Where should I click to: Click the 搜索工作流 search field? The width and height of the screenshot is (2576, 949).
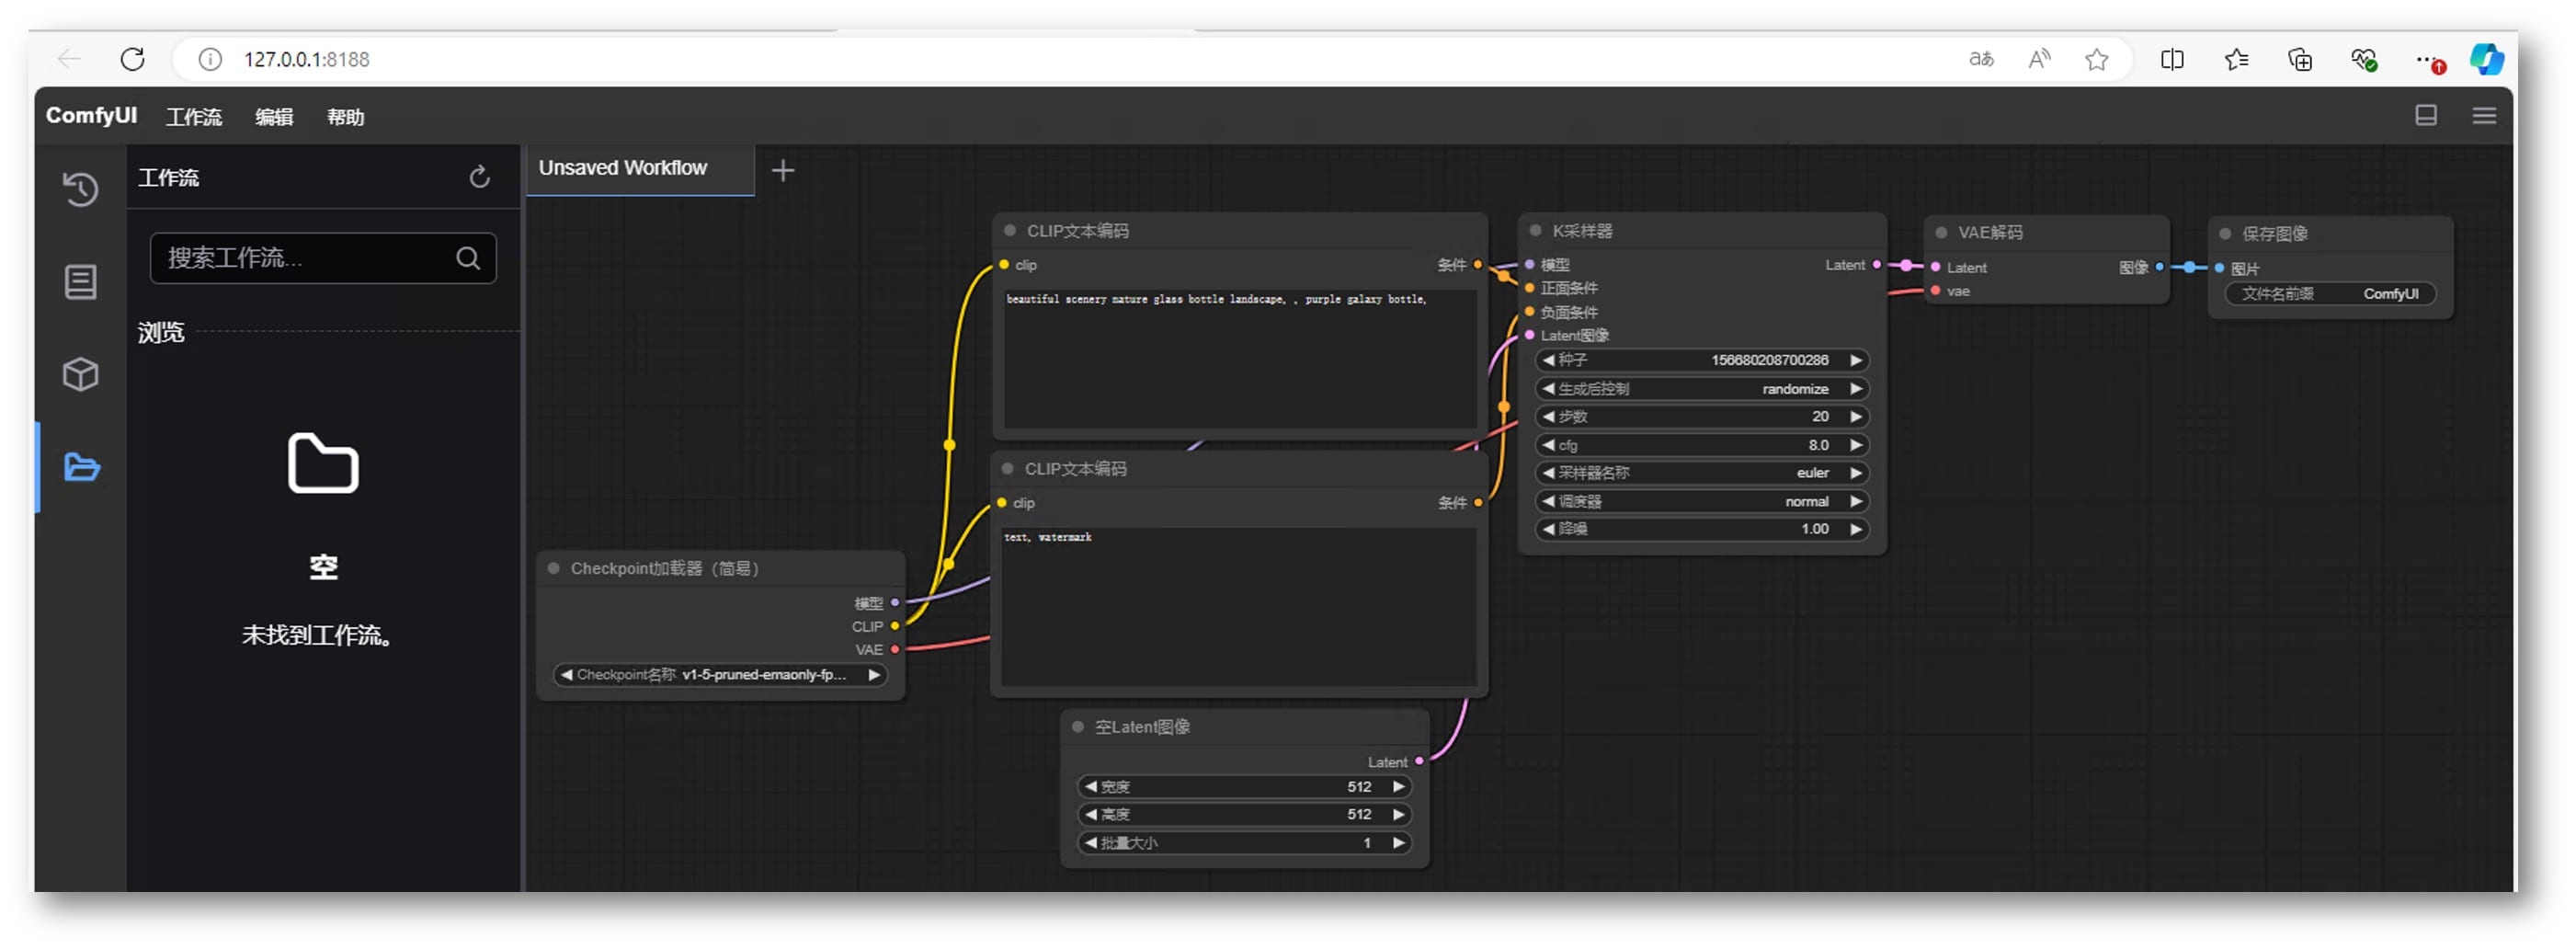coord(322,258)
